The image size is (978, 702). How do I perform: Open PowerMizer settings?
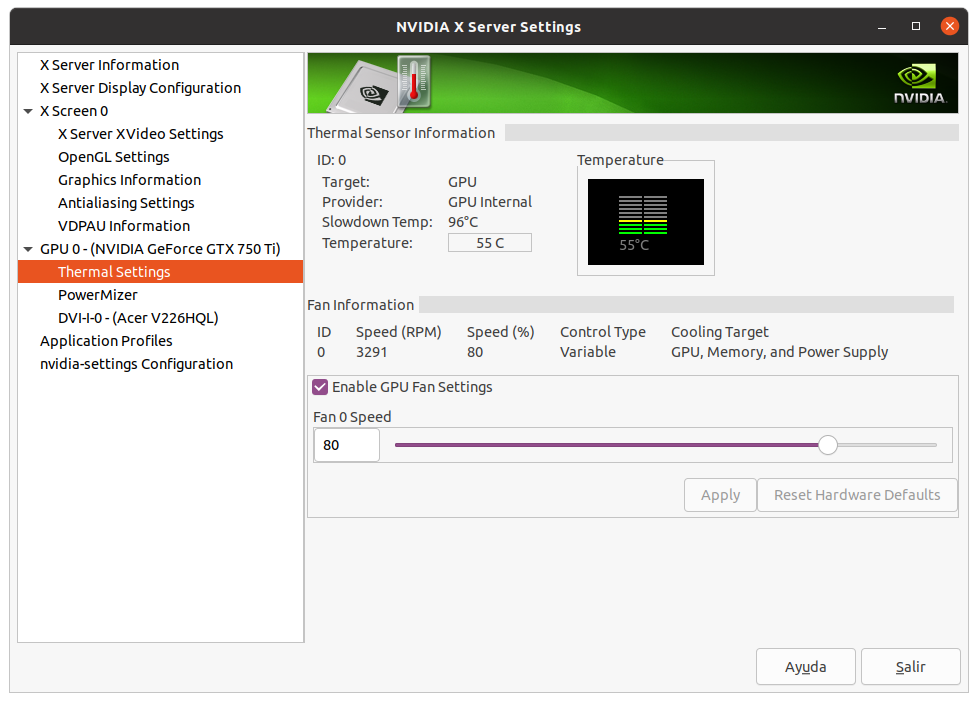click(x=97, y=295)
